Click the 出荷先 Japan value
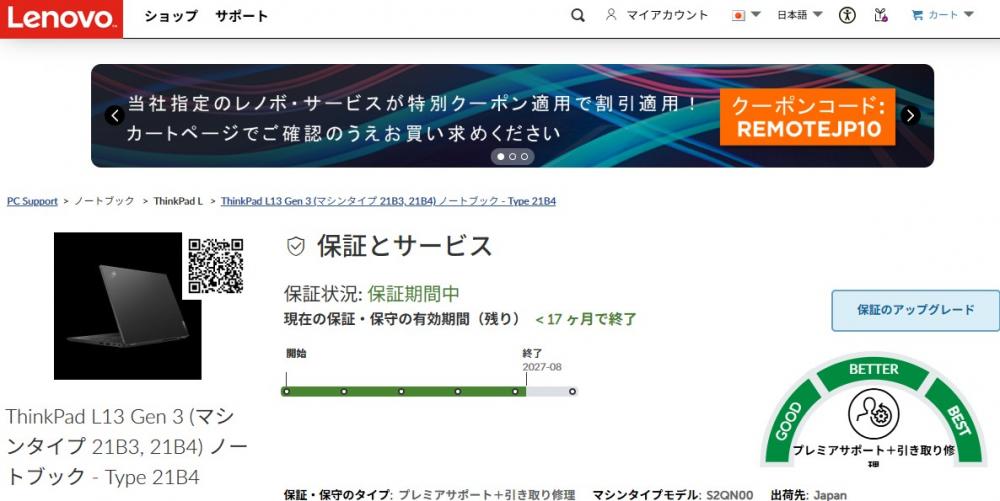This screenshot has height=501, width=1000. tap(830, 495)
